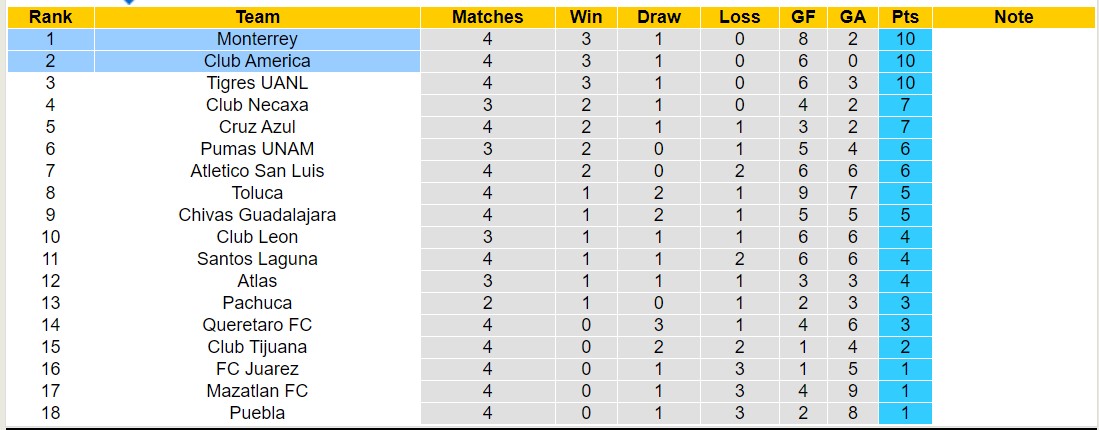Viewport: 1099px width, 430px height.
Task: Click the Pachuca team name
Action: 257,303
